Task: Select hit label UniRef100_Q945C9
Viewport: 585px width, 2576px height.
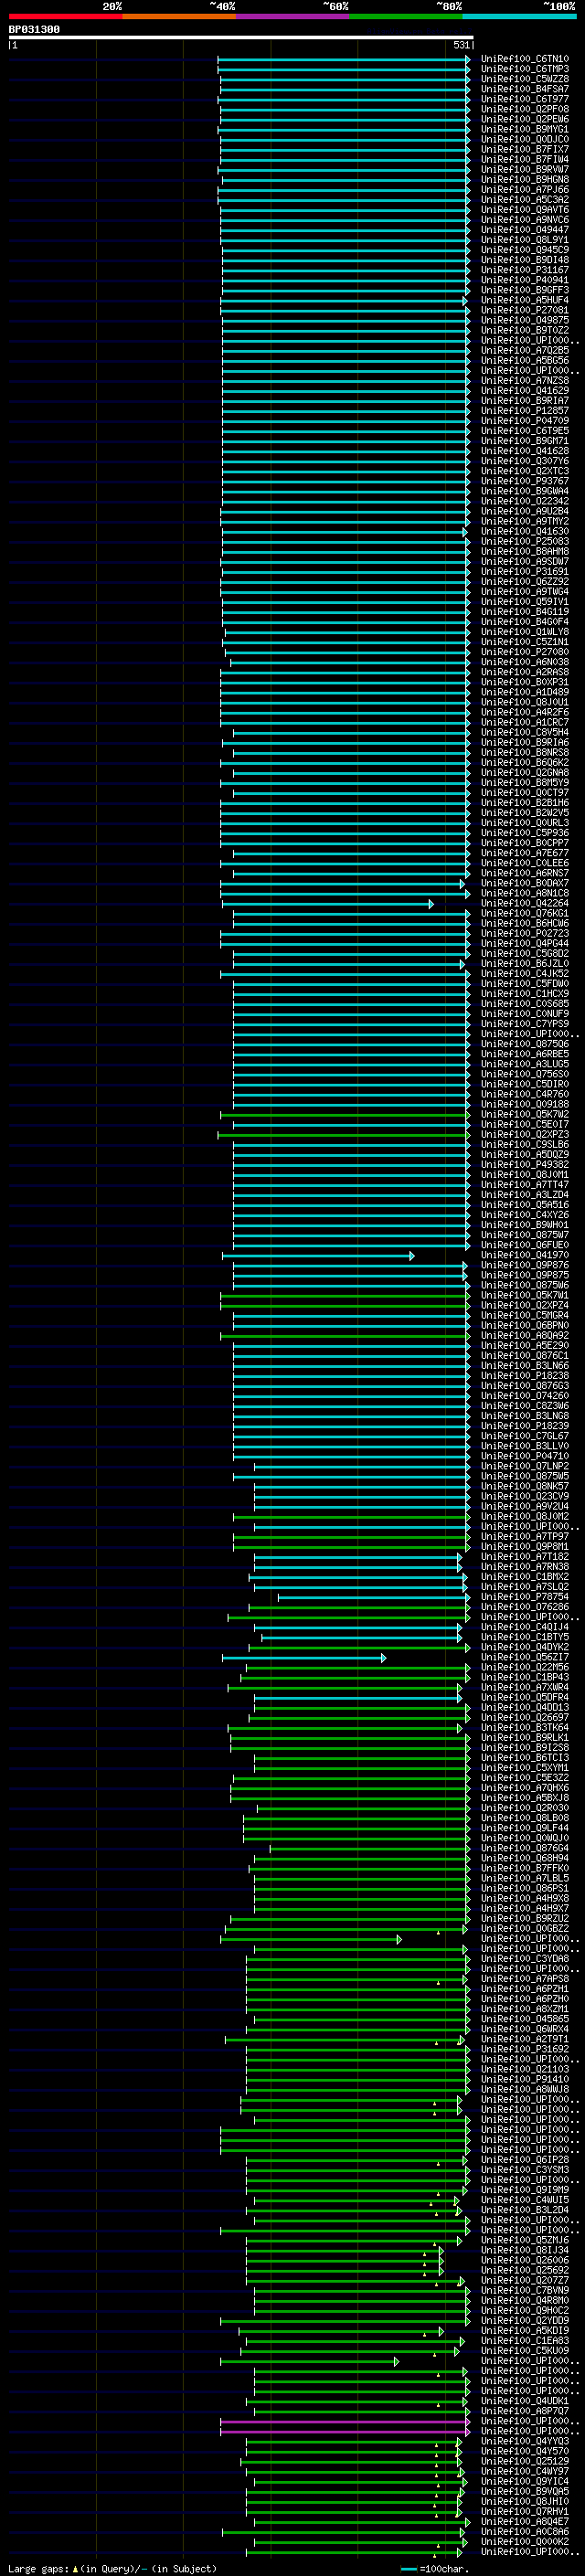Action: [525, 250]
